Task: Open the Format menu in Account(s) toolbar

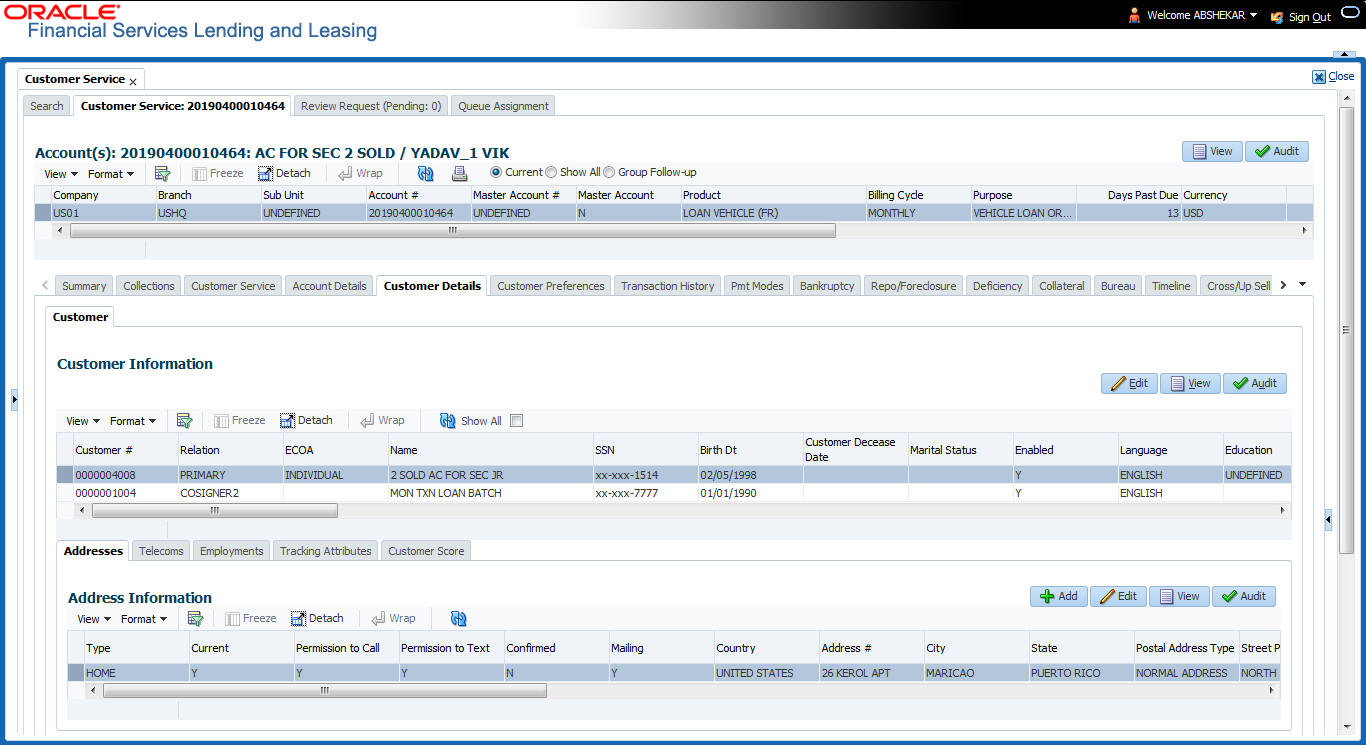Action: tap(111, 174)
